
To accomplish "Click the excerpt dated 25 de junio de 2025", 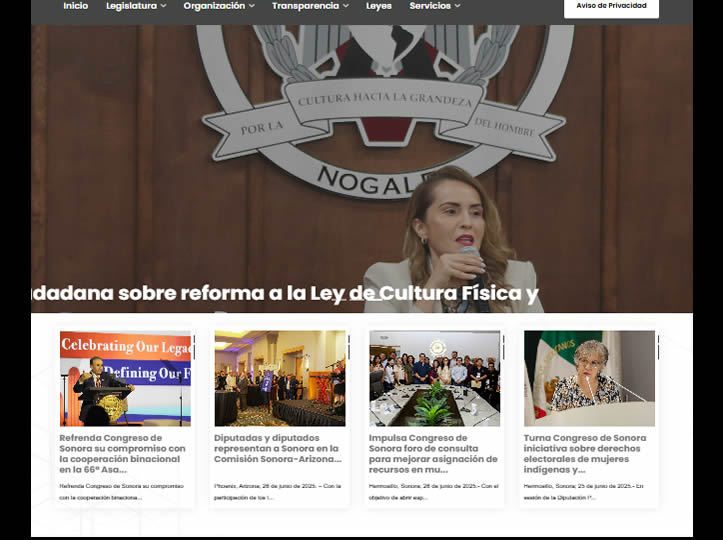I will [586, 491].
